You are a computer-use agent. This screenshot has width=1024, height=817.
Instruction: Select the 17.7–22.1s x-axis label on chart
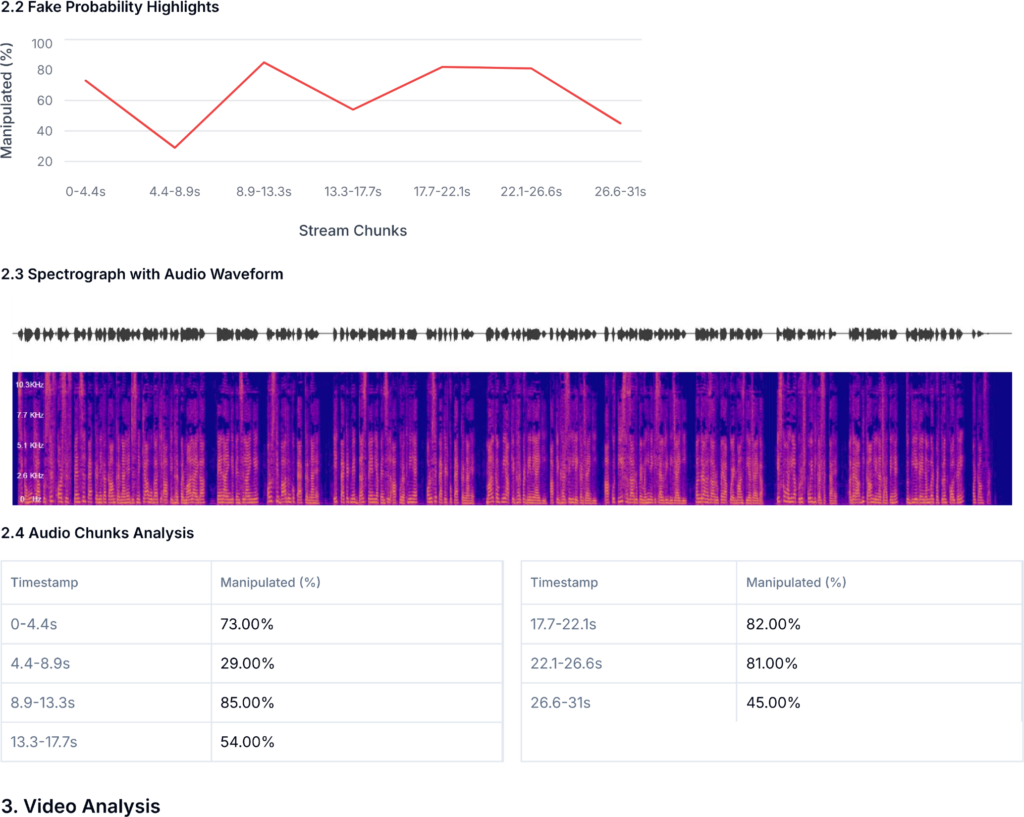tap(442, 191)
